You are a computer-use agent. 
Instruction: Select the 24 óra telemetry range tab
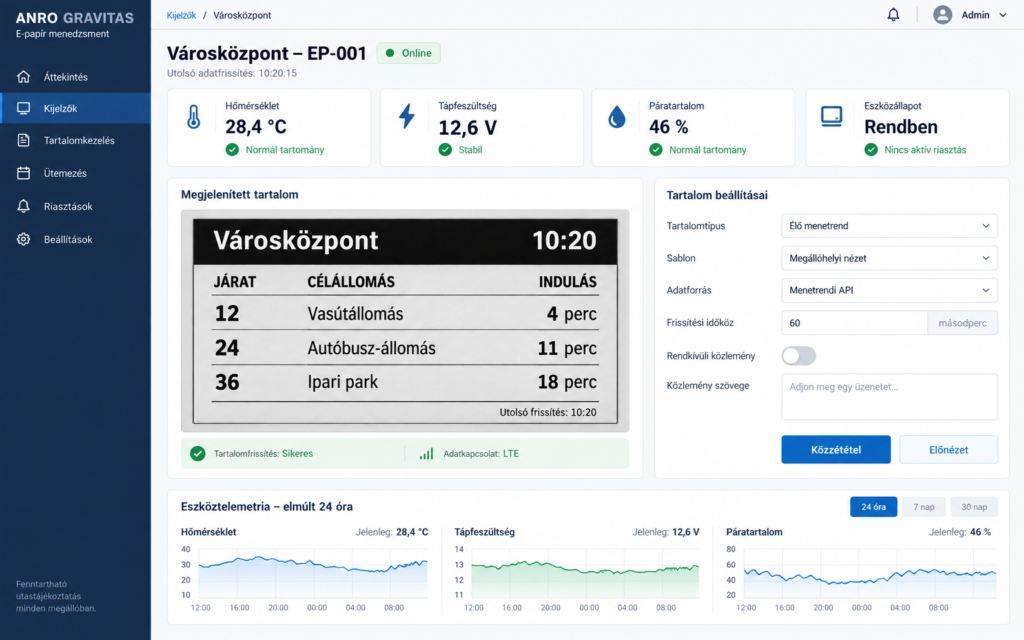(x=873, y=507)
